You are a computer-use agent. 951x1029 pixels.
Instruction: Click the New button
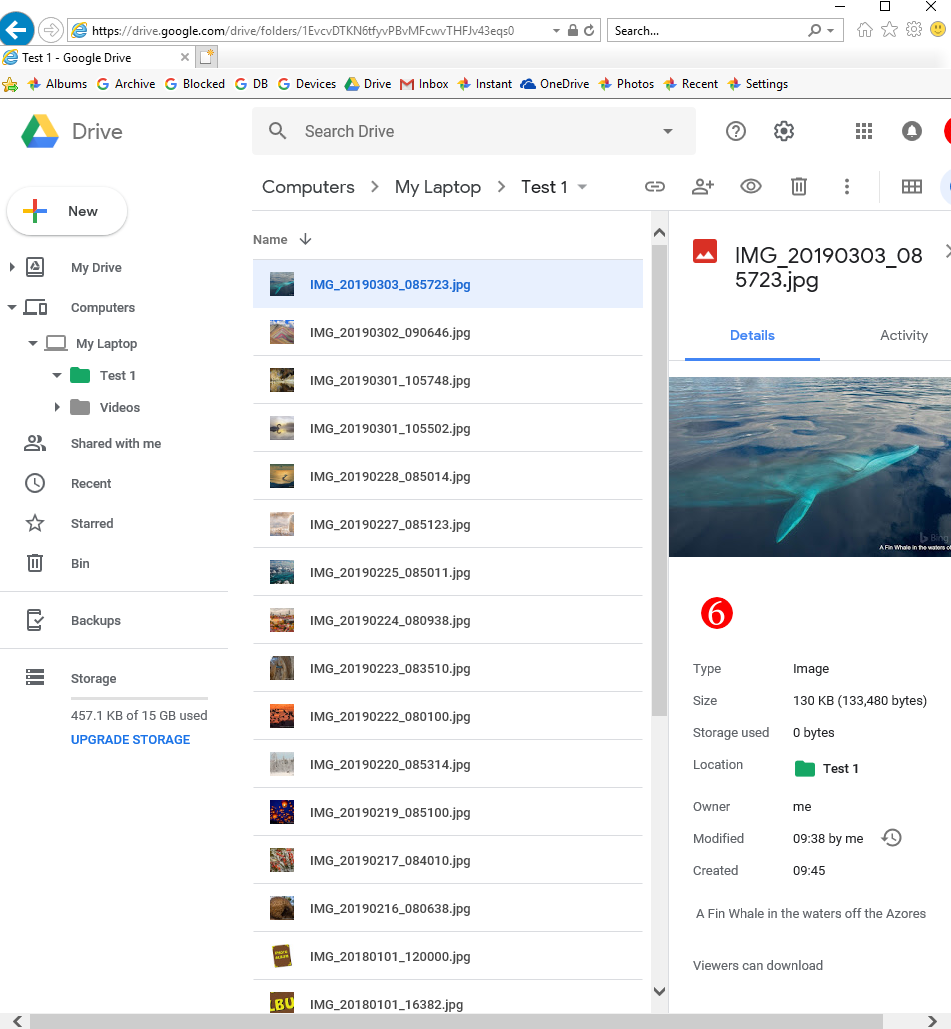coord(67,211)
